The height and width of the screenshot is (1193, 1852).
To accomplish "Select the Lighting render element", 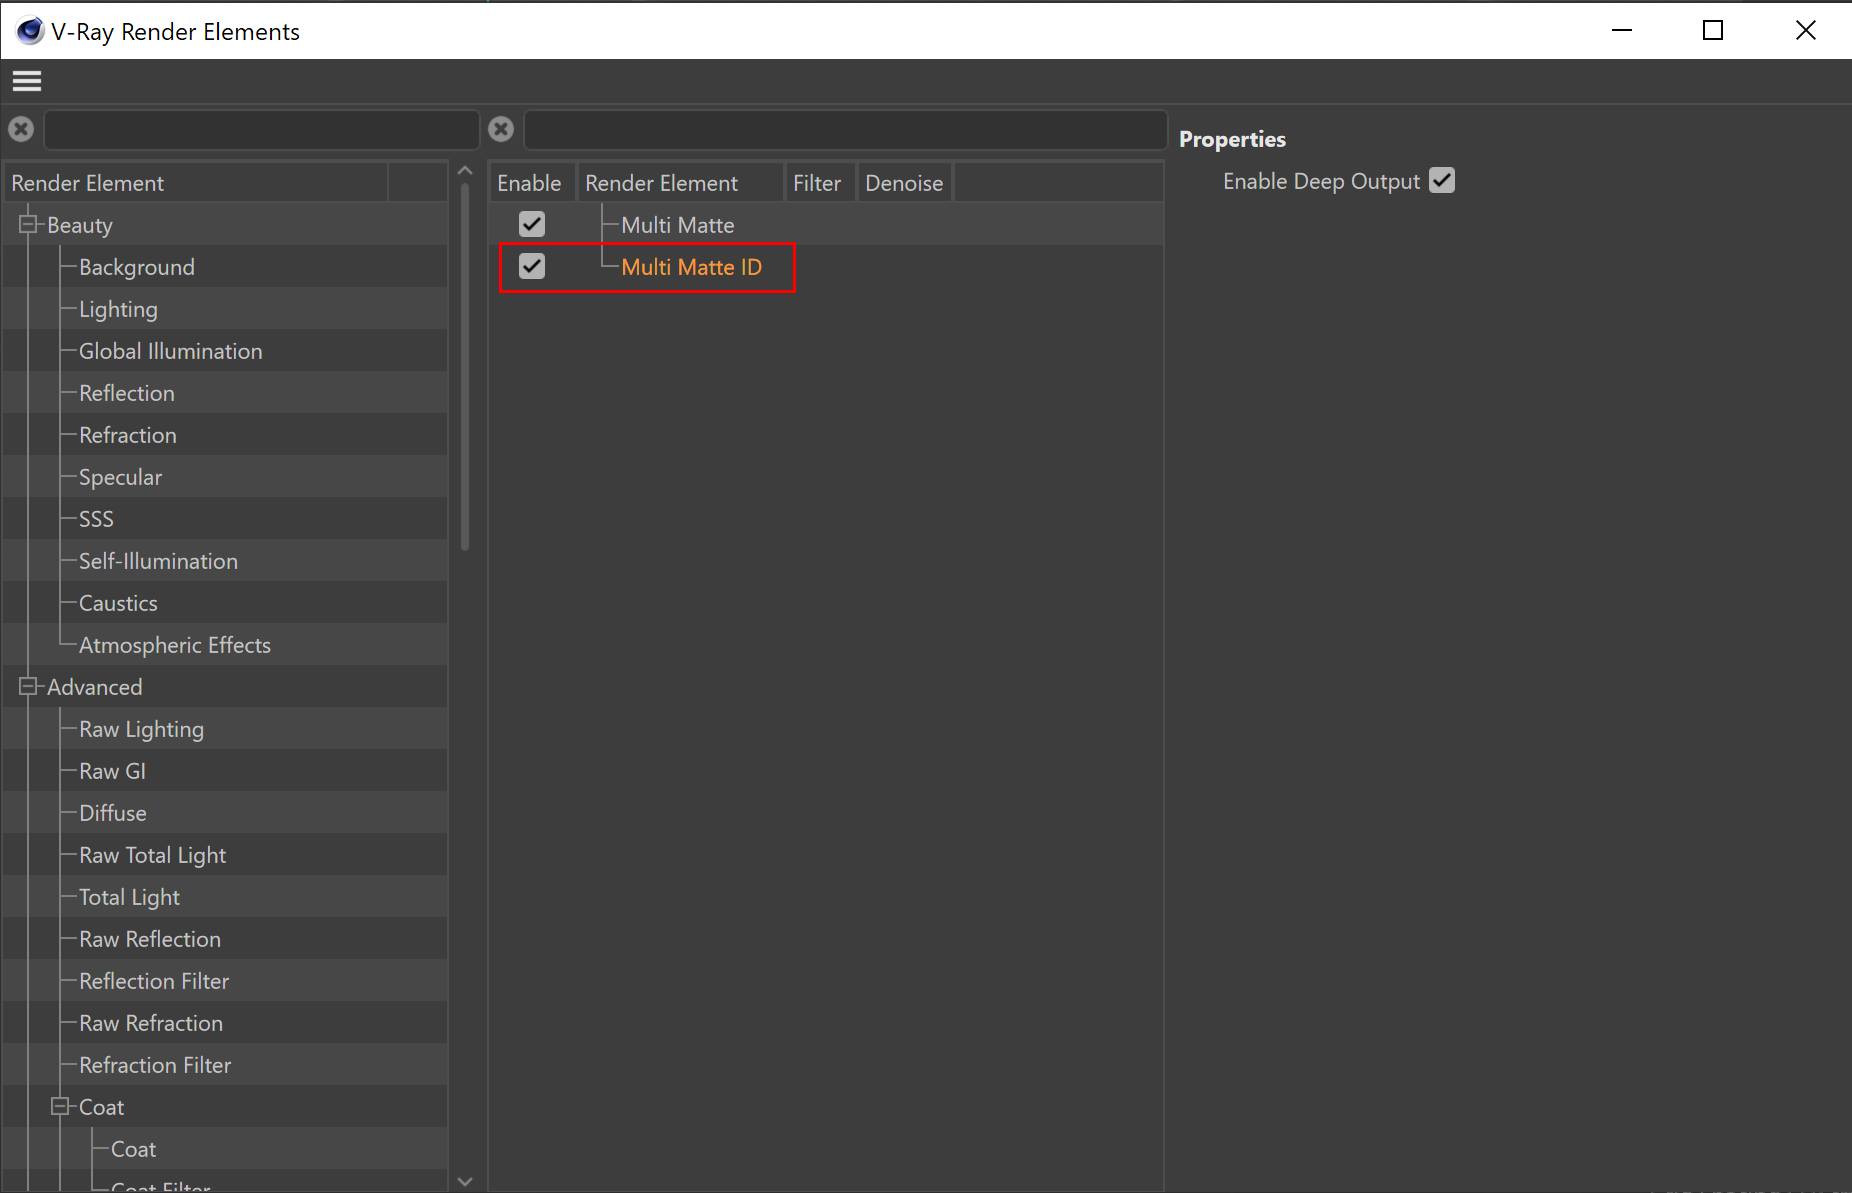I will (x=118, y=309).
